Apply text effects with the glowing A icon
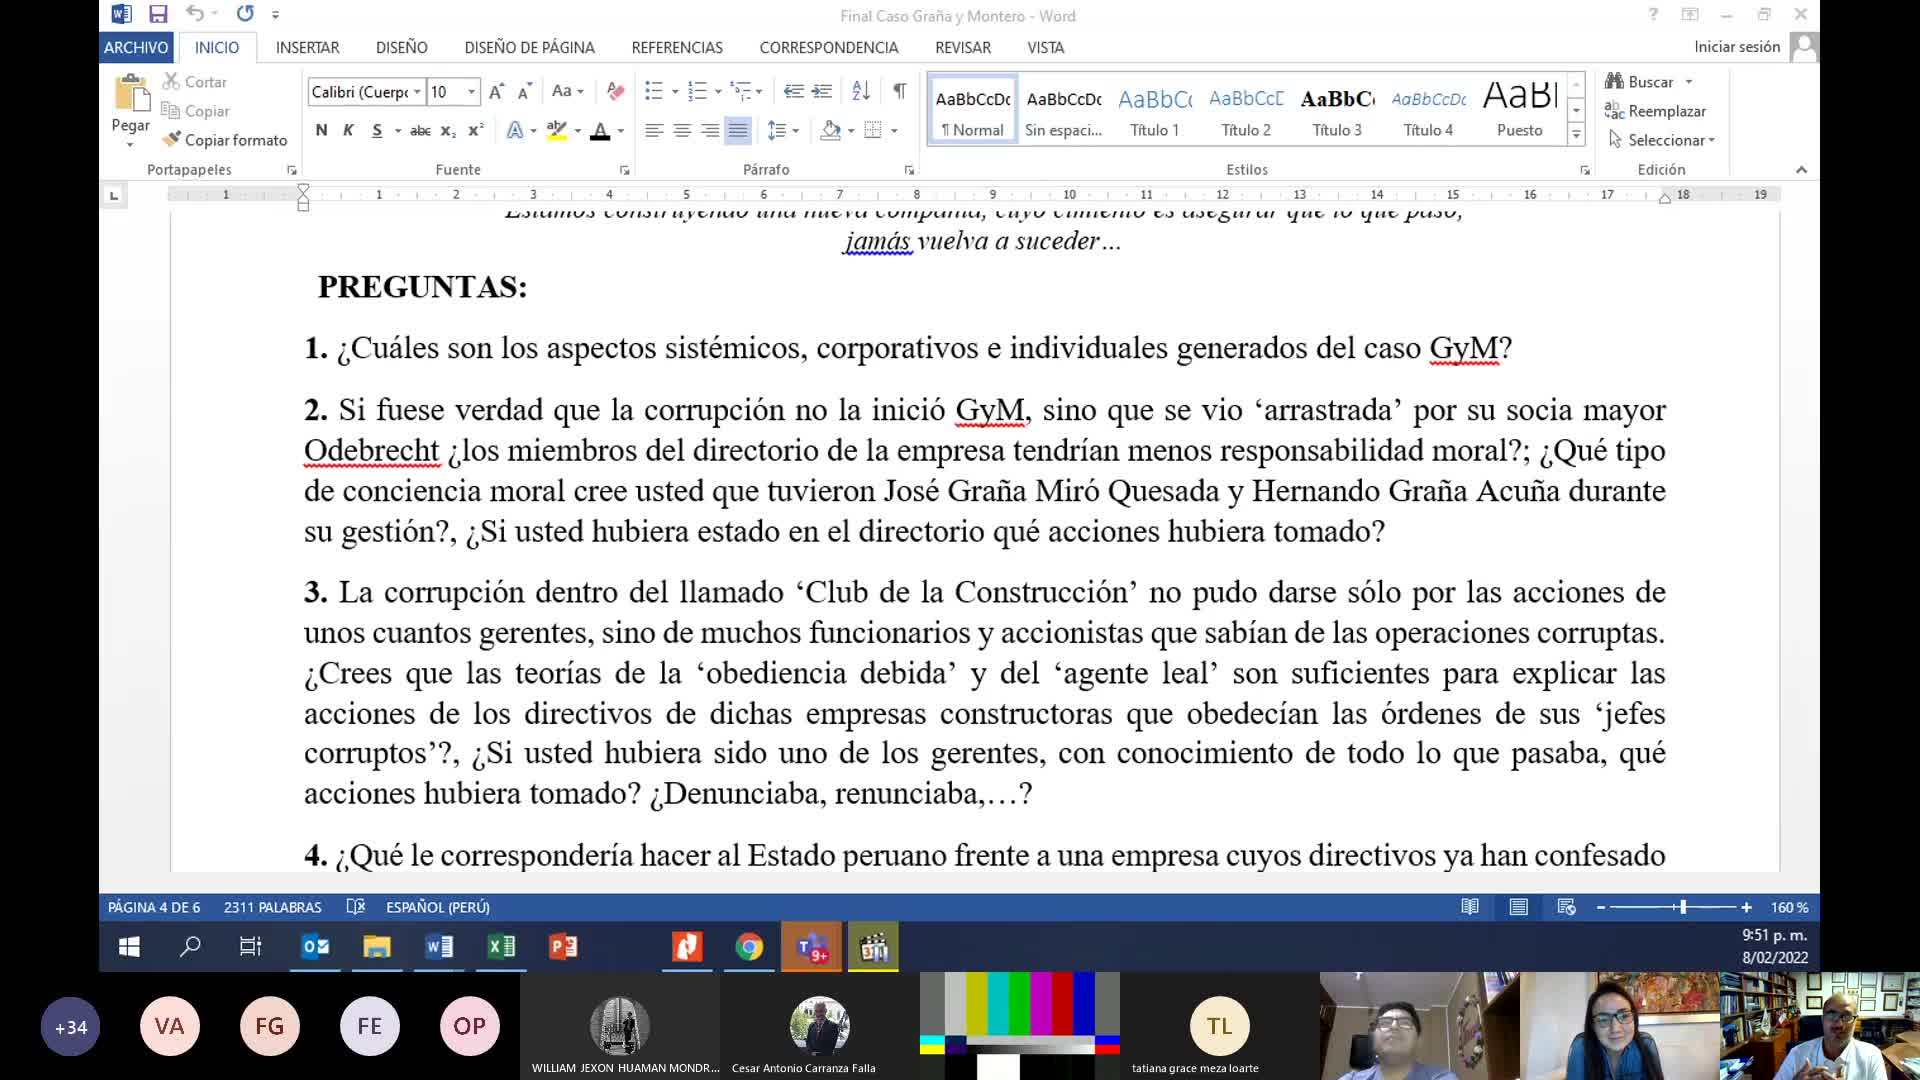Screen dimensions: 1920x1080 pos(515,130)
